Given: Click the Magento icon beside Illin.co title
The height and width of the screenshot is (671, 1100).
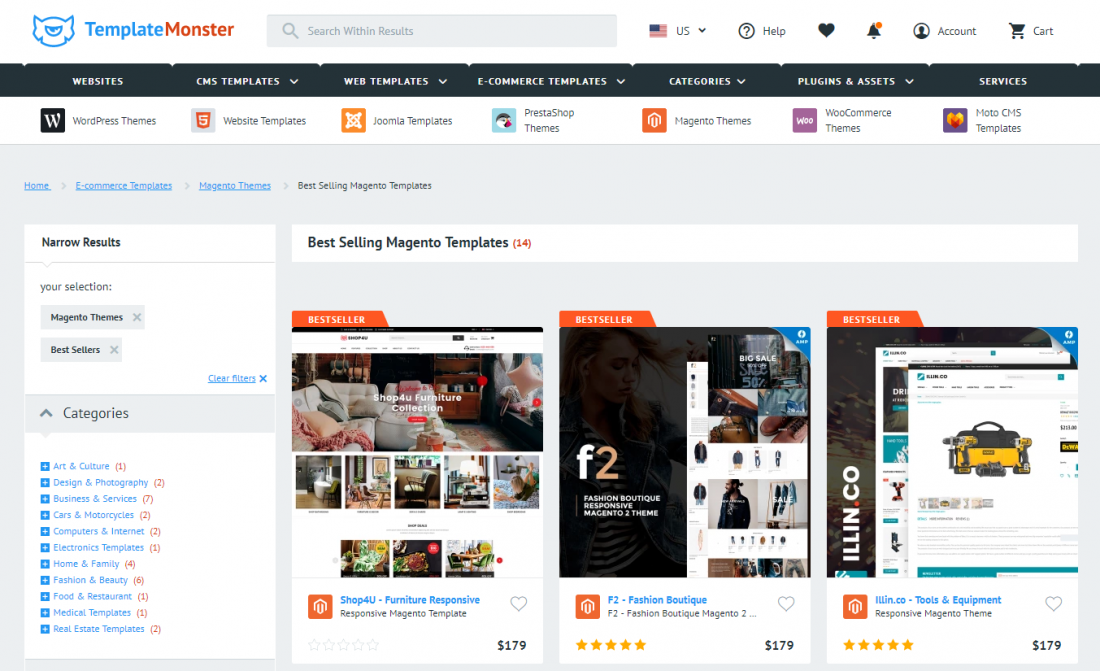Looking at the screenshot, I should pyautogui.click(x=855, y=606).
